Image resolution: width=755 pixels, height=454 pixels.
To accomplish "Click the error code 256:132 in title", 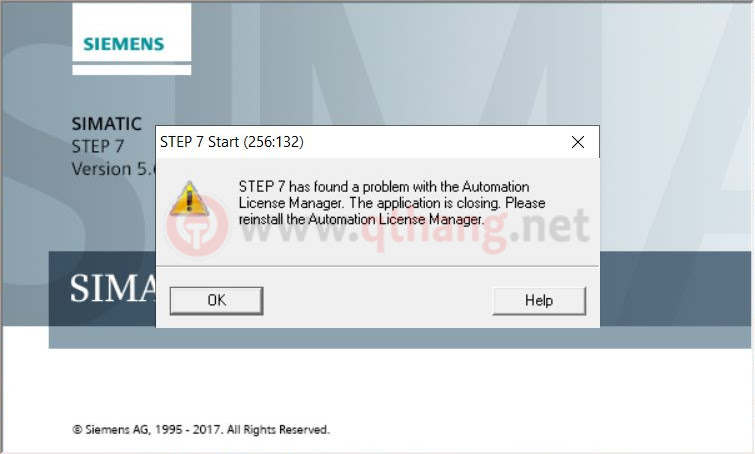I will [x=273, y=142].
